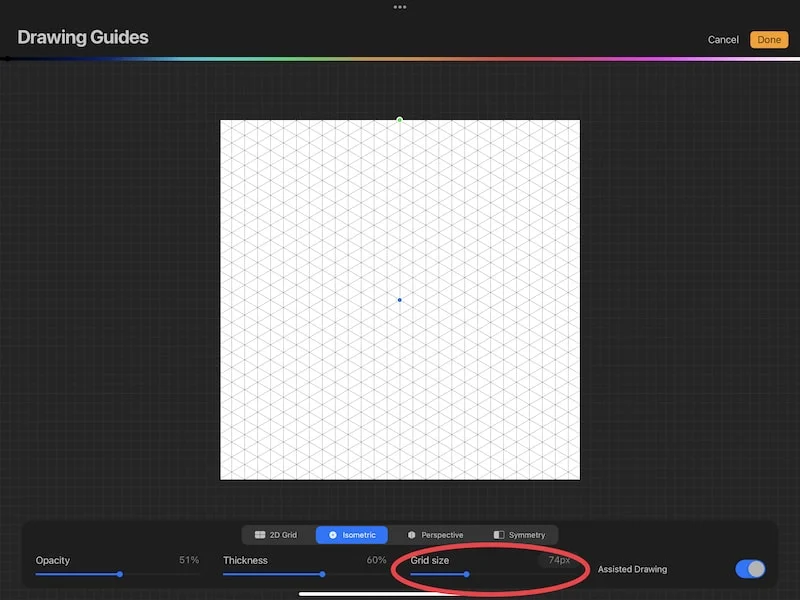The height and width of the screenshot is (600, 800).
Task: Click the Drawing Guides title
Action: pos(83,37)
